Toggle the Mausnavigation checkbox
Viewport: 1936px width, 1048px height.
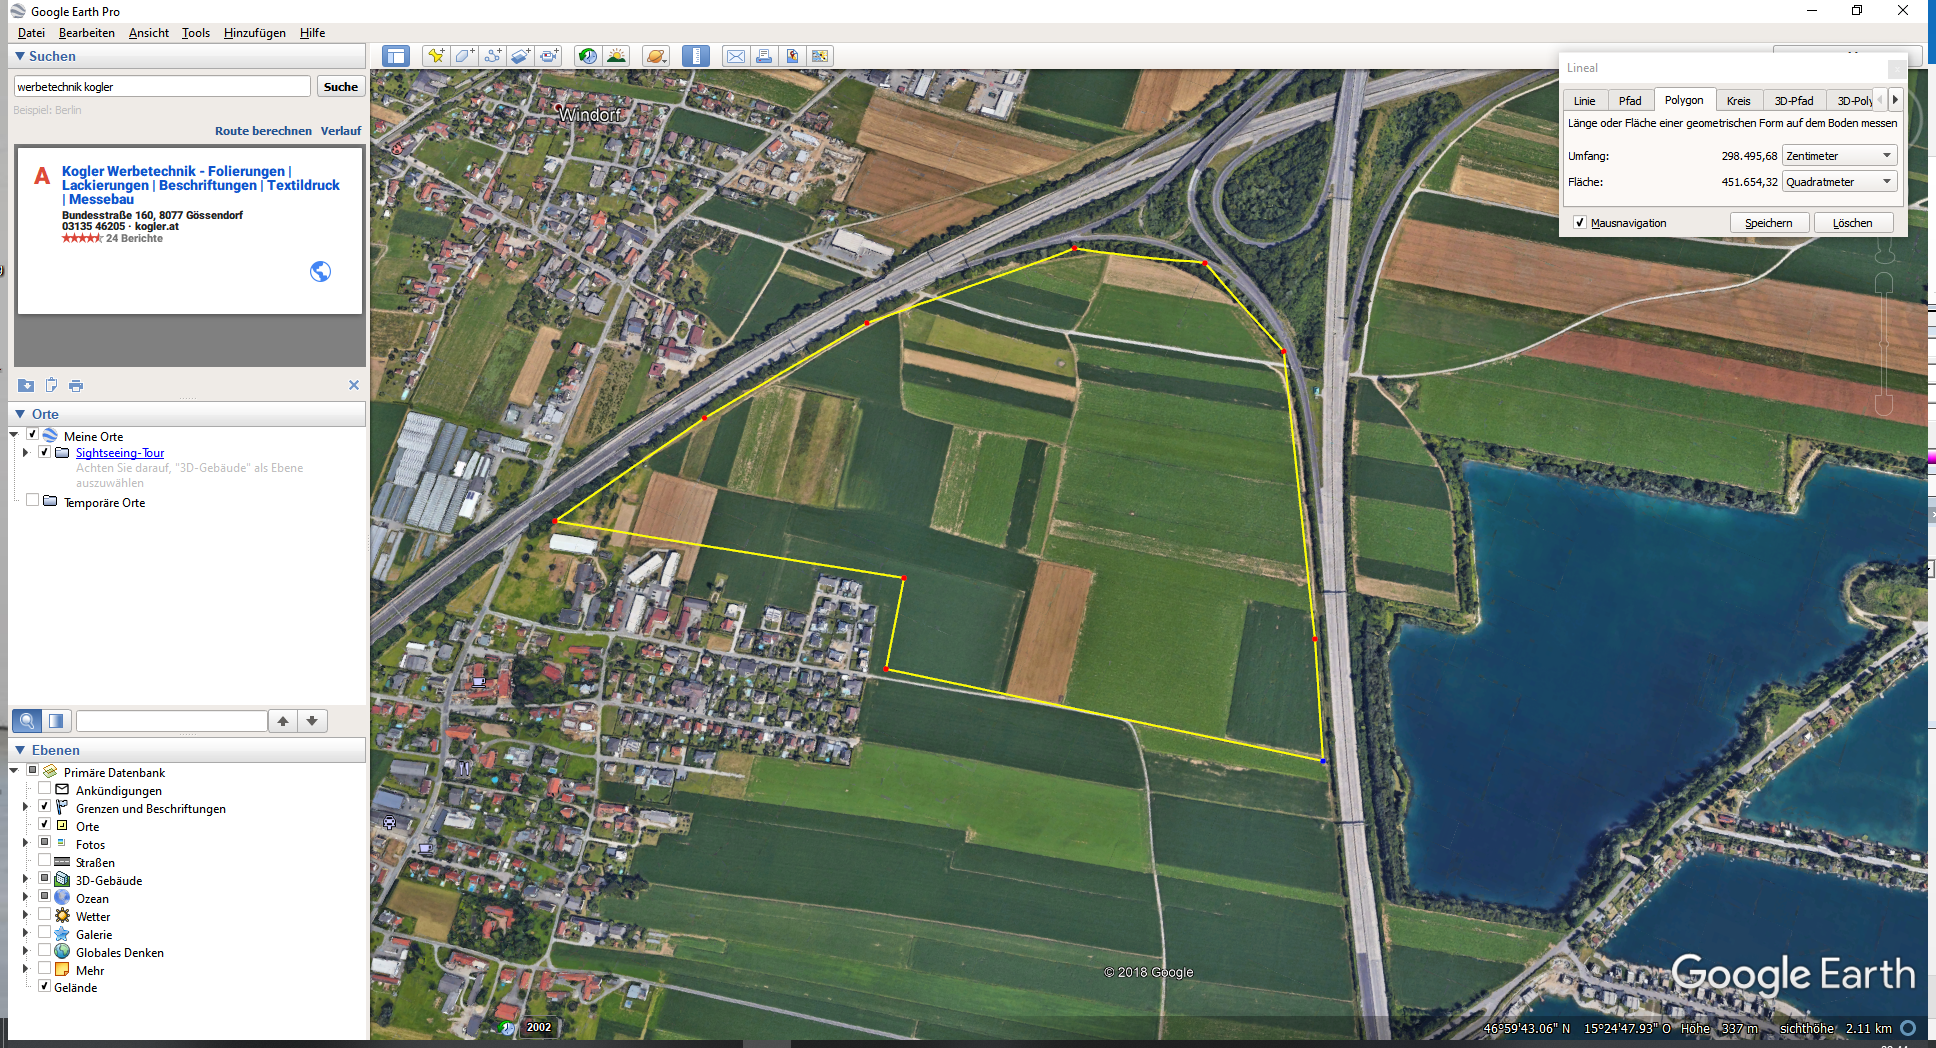tap(1579, 223)
